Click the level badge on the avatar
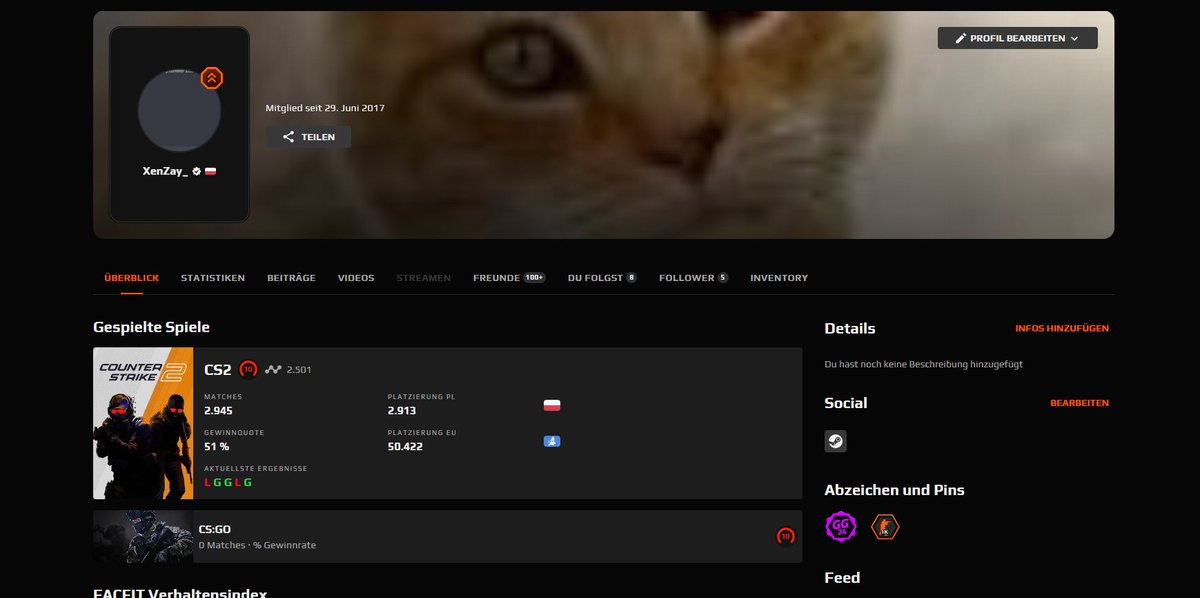The image size is (1200, 598). [211, 77]
